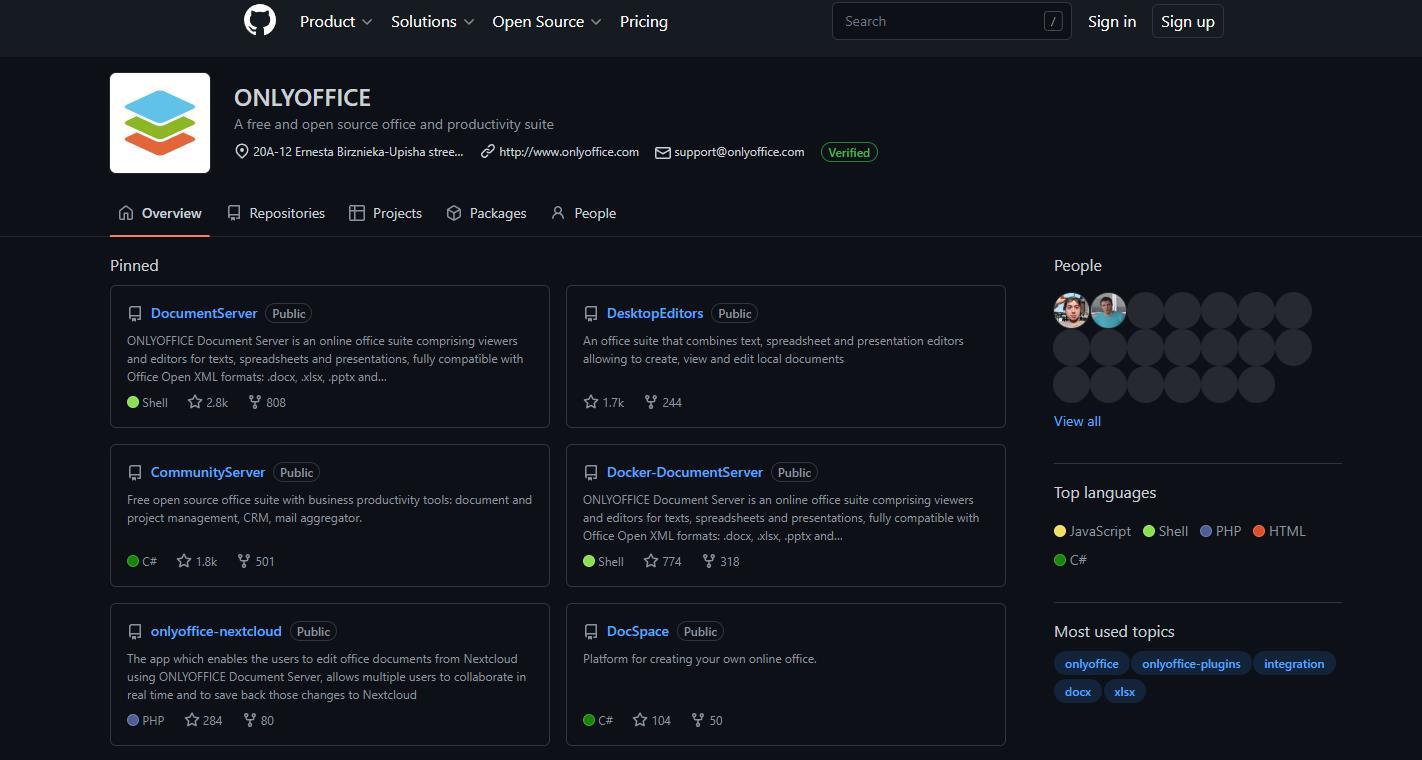The width and height of the screenshot is (1422, 760).
Task: Focus the Search input field
Action: (x=940, y=21)
